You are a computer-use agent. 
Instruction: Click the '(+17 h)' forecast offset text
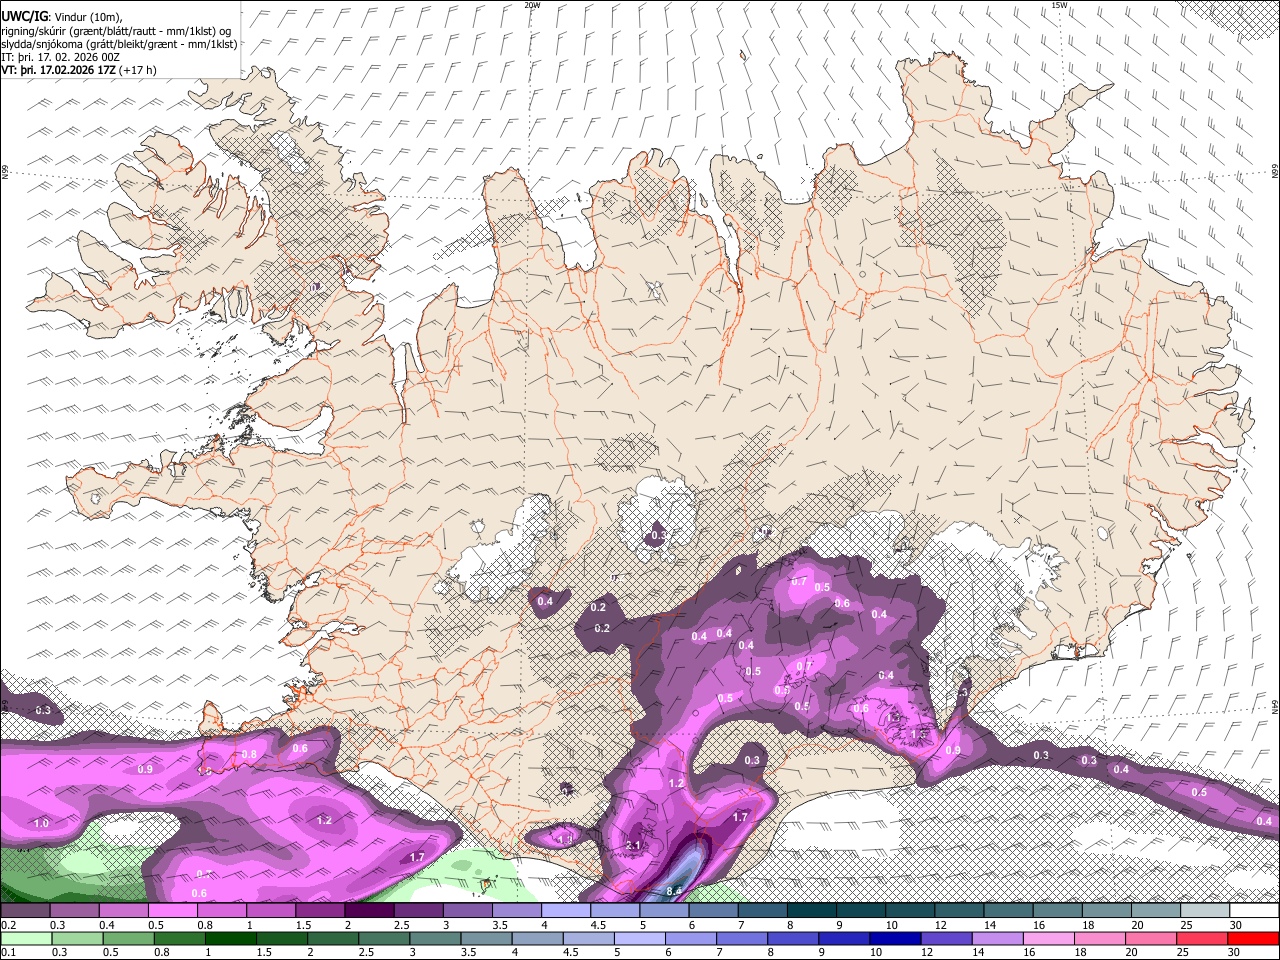coord(137,71)
